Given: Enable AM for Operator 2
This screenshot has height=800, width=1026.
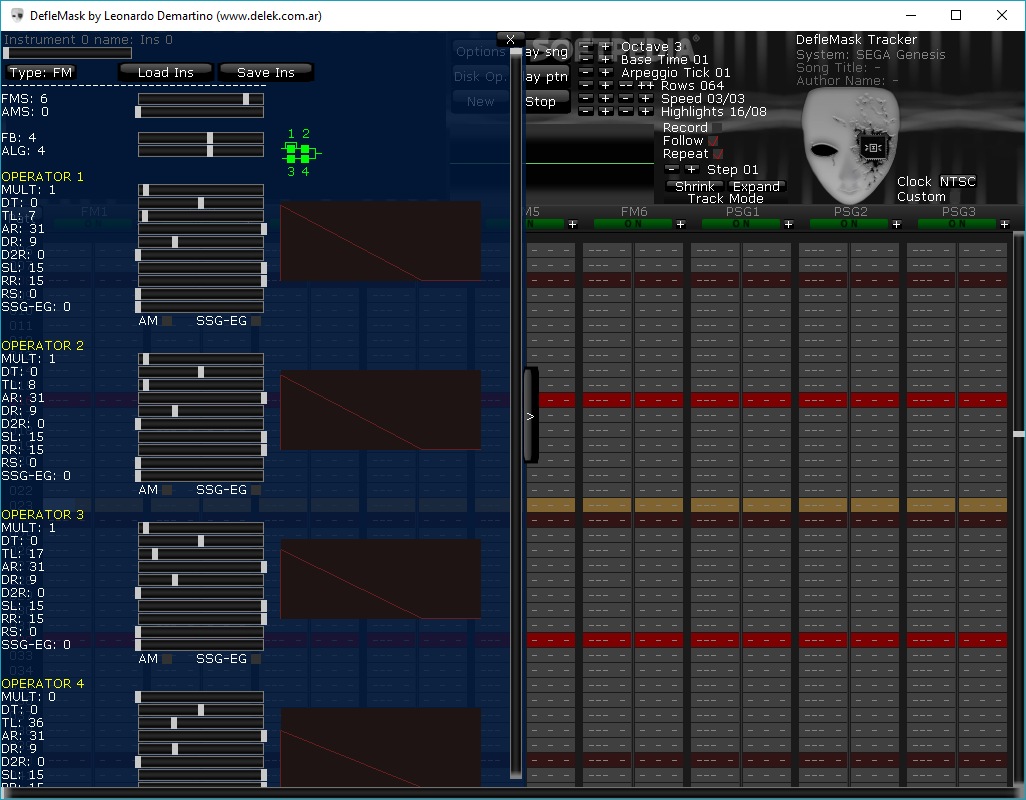Looking at the screenshot, I should pyautogui.click(x=167, y=490).
